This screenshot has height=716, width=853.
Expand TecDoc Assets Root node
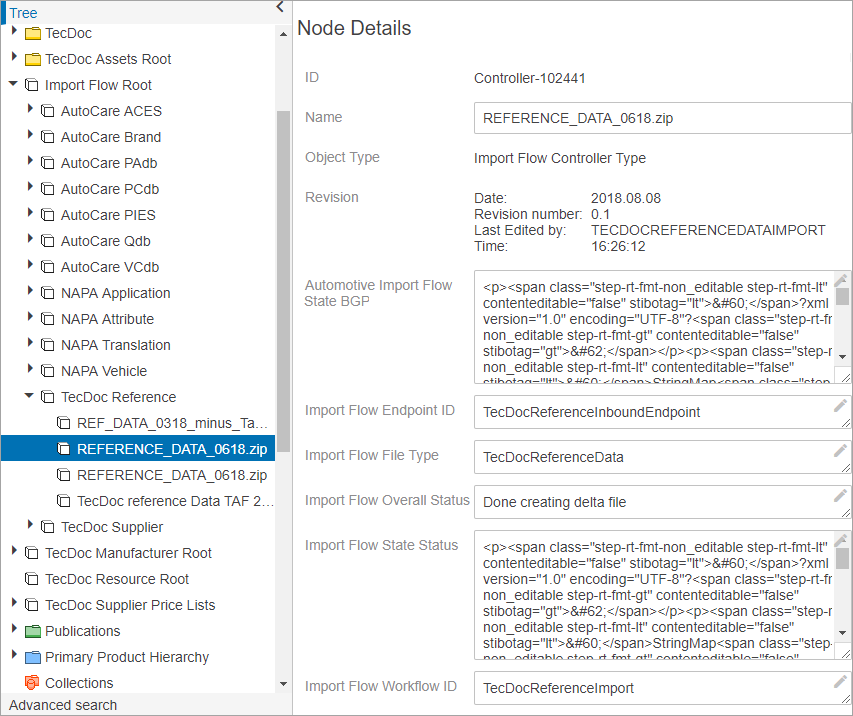coord(14,57)
